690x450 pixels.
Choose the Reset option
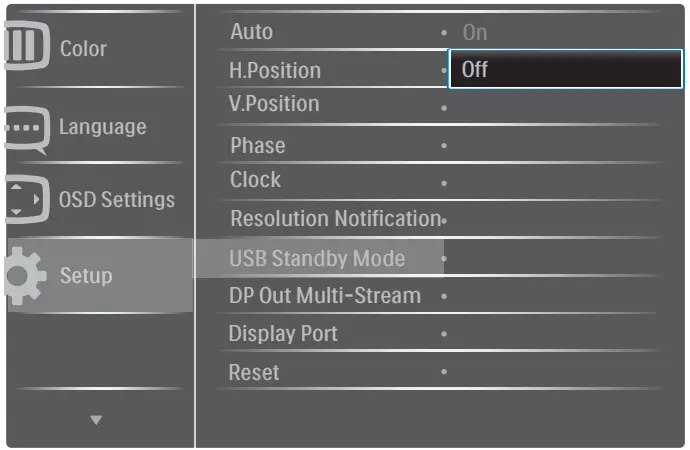[254, 372]
